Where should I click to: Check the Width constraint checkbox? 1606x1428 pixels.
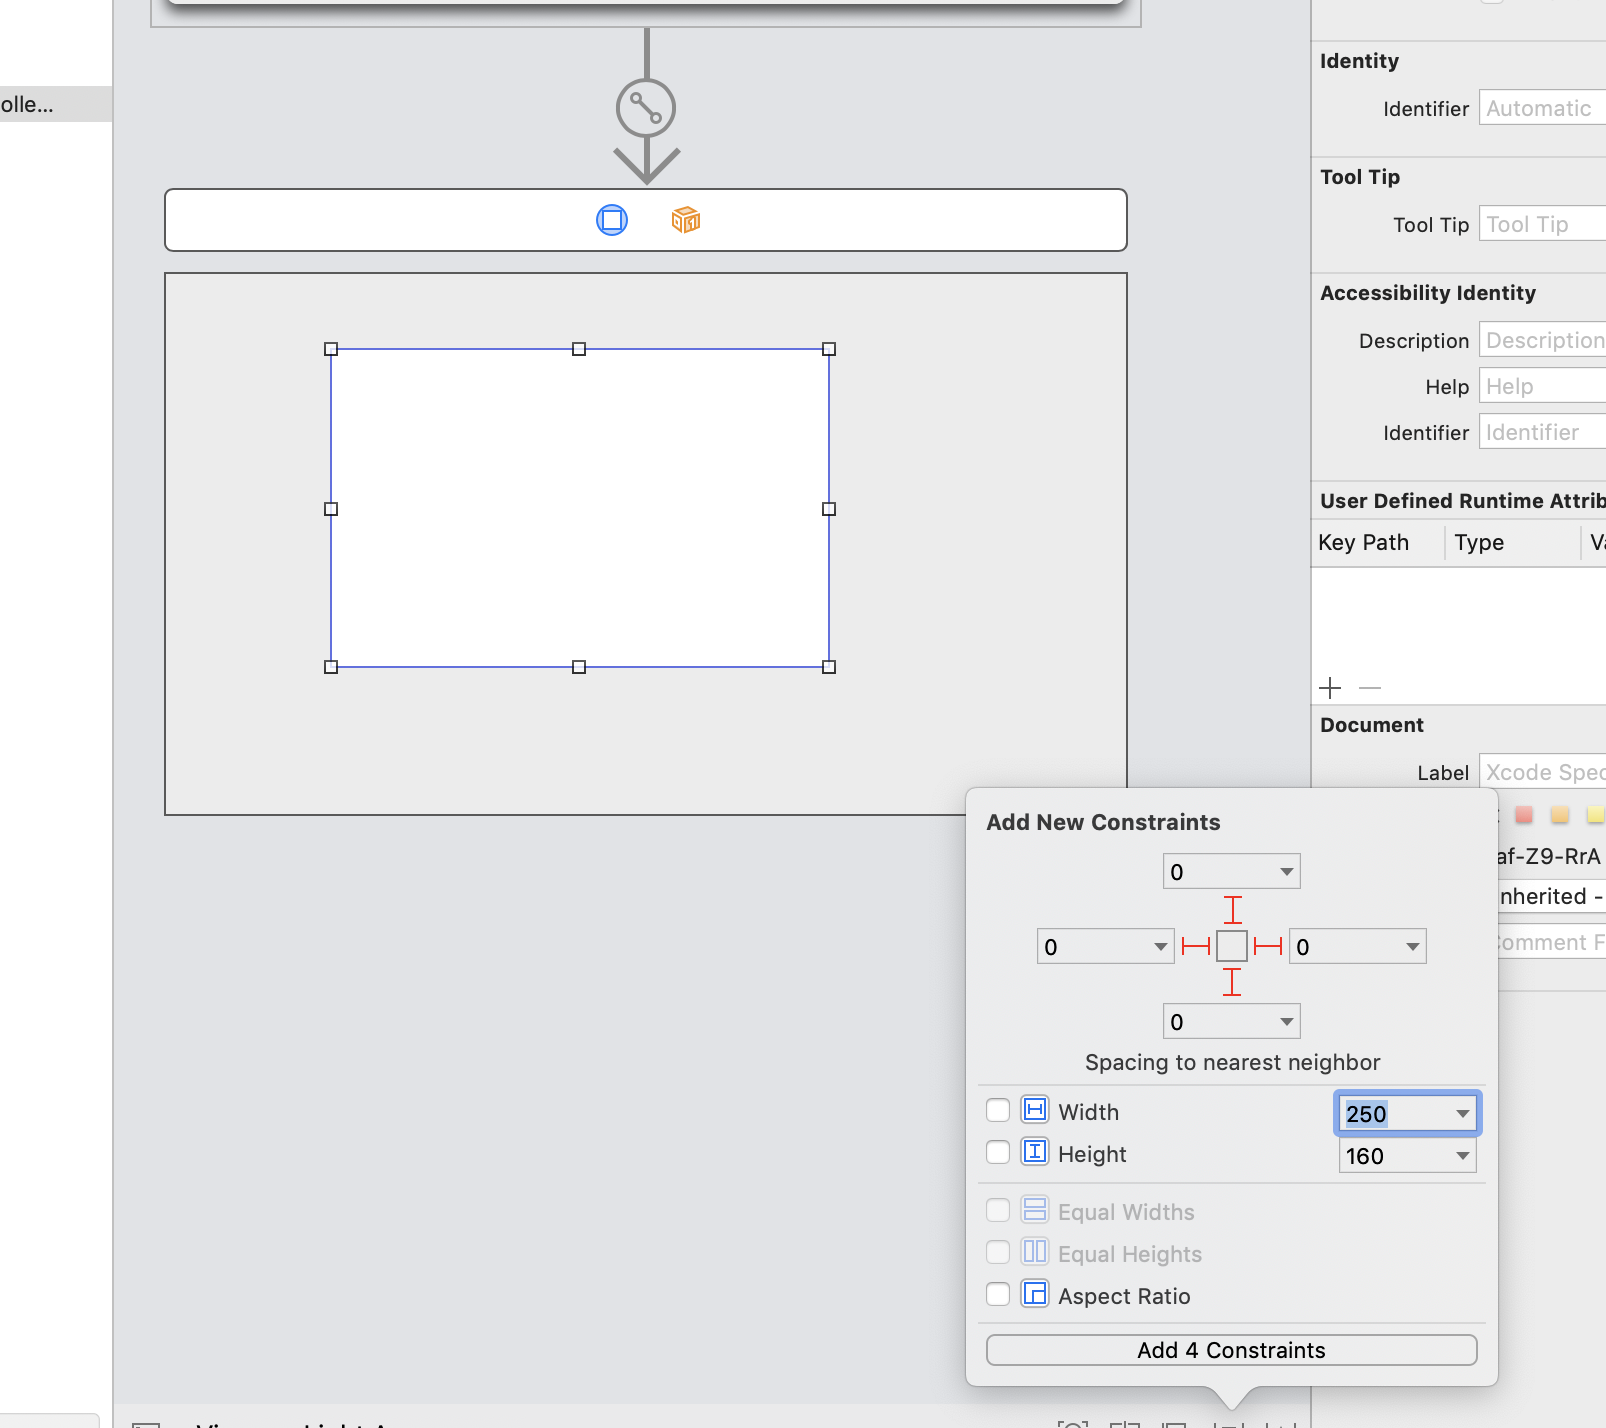pos(998,1111)
